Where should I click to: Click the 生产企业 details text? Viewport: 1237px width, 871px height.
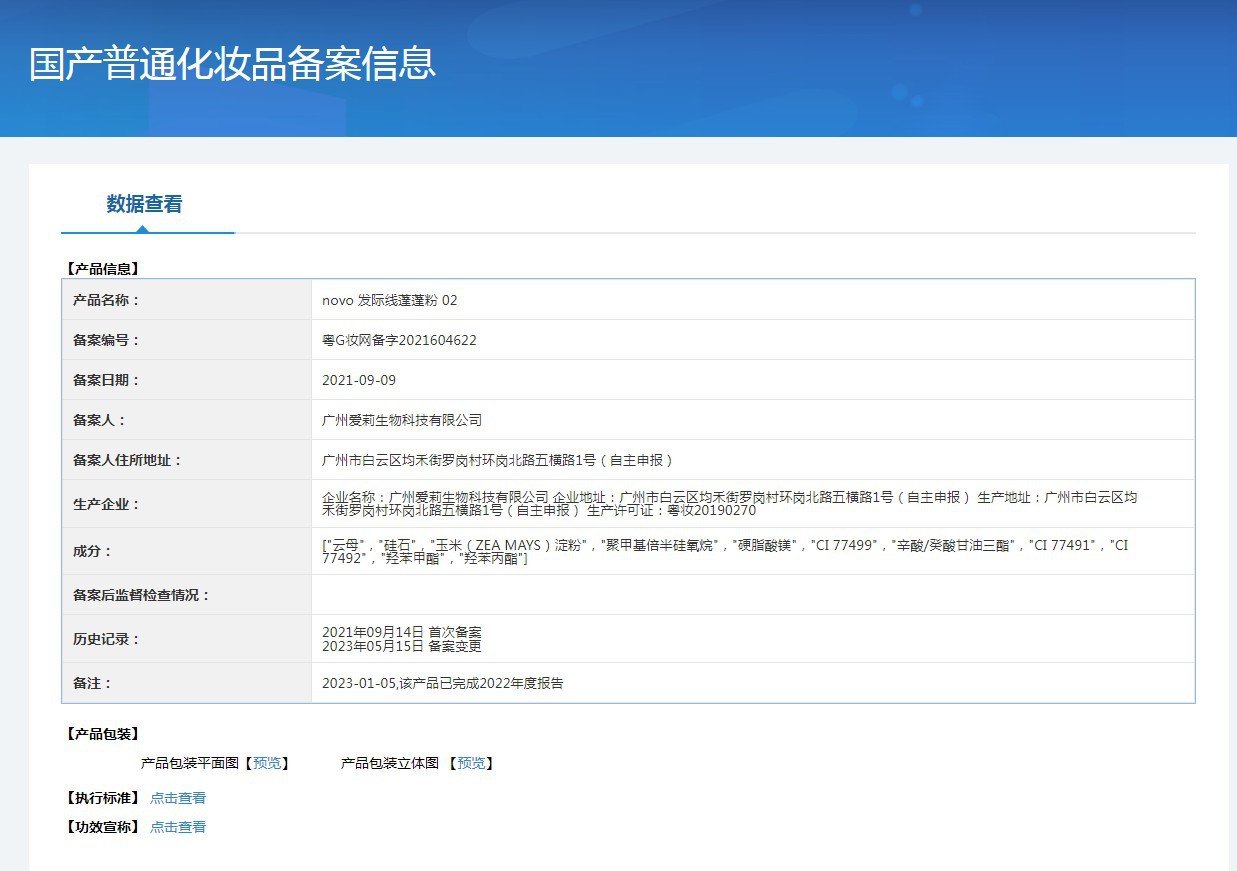(729, 503)
